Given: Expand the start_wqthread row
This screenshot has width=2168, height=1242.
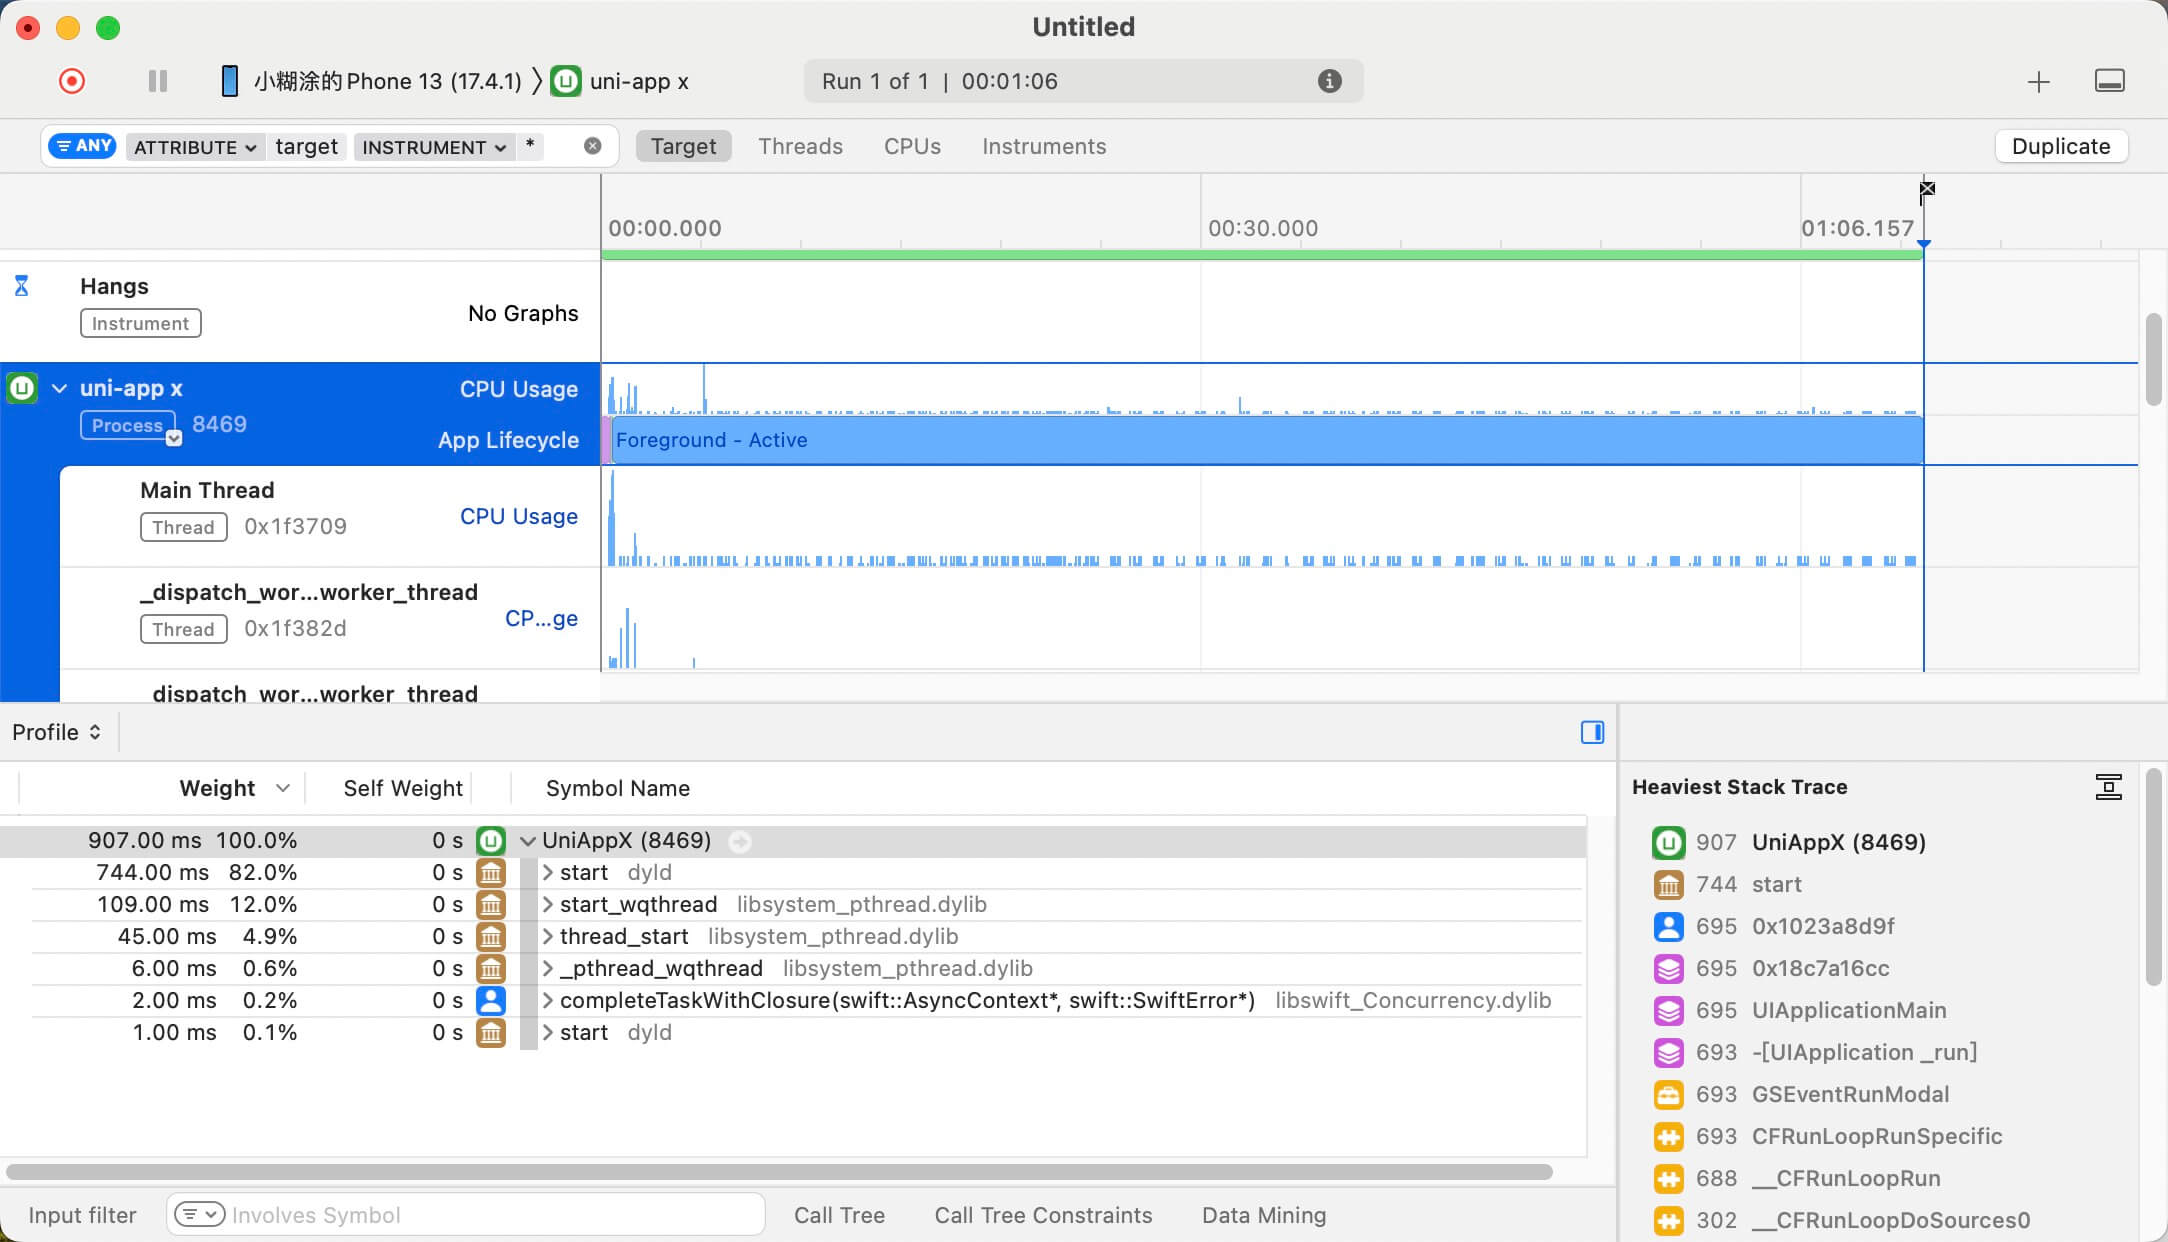Looking at the screenshot, I should [x=548, y=905].
